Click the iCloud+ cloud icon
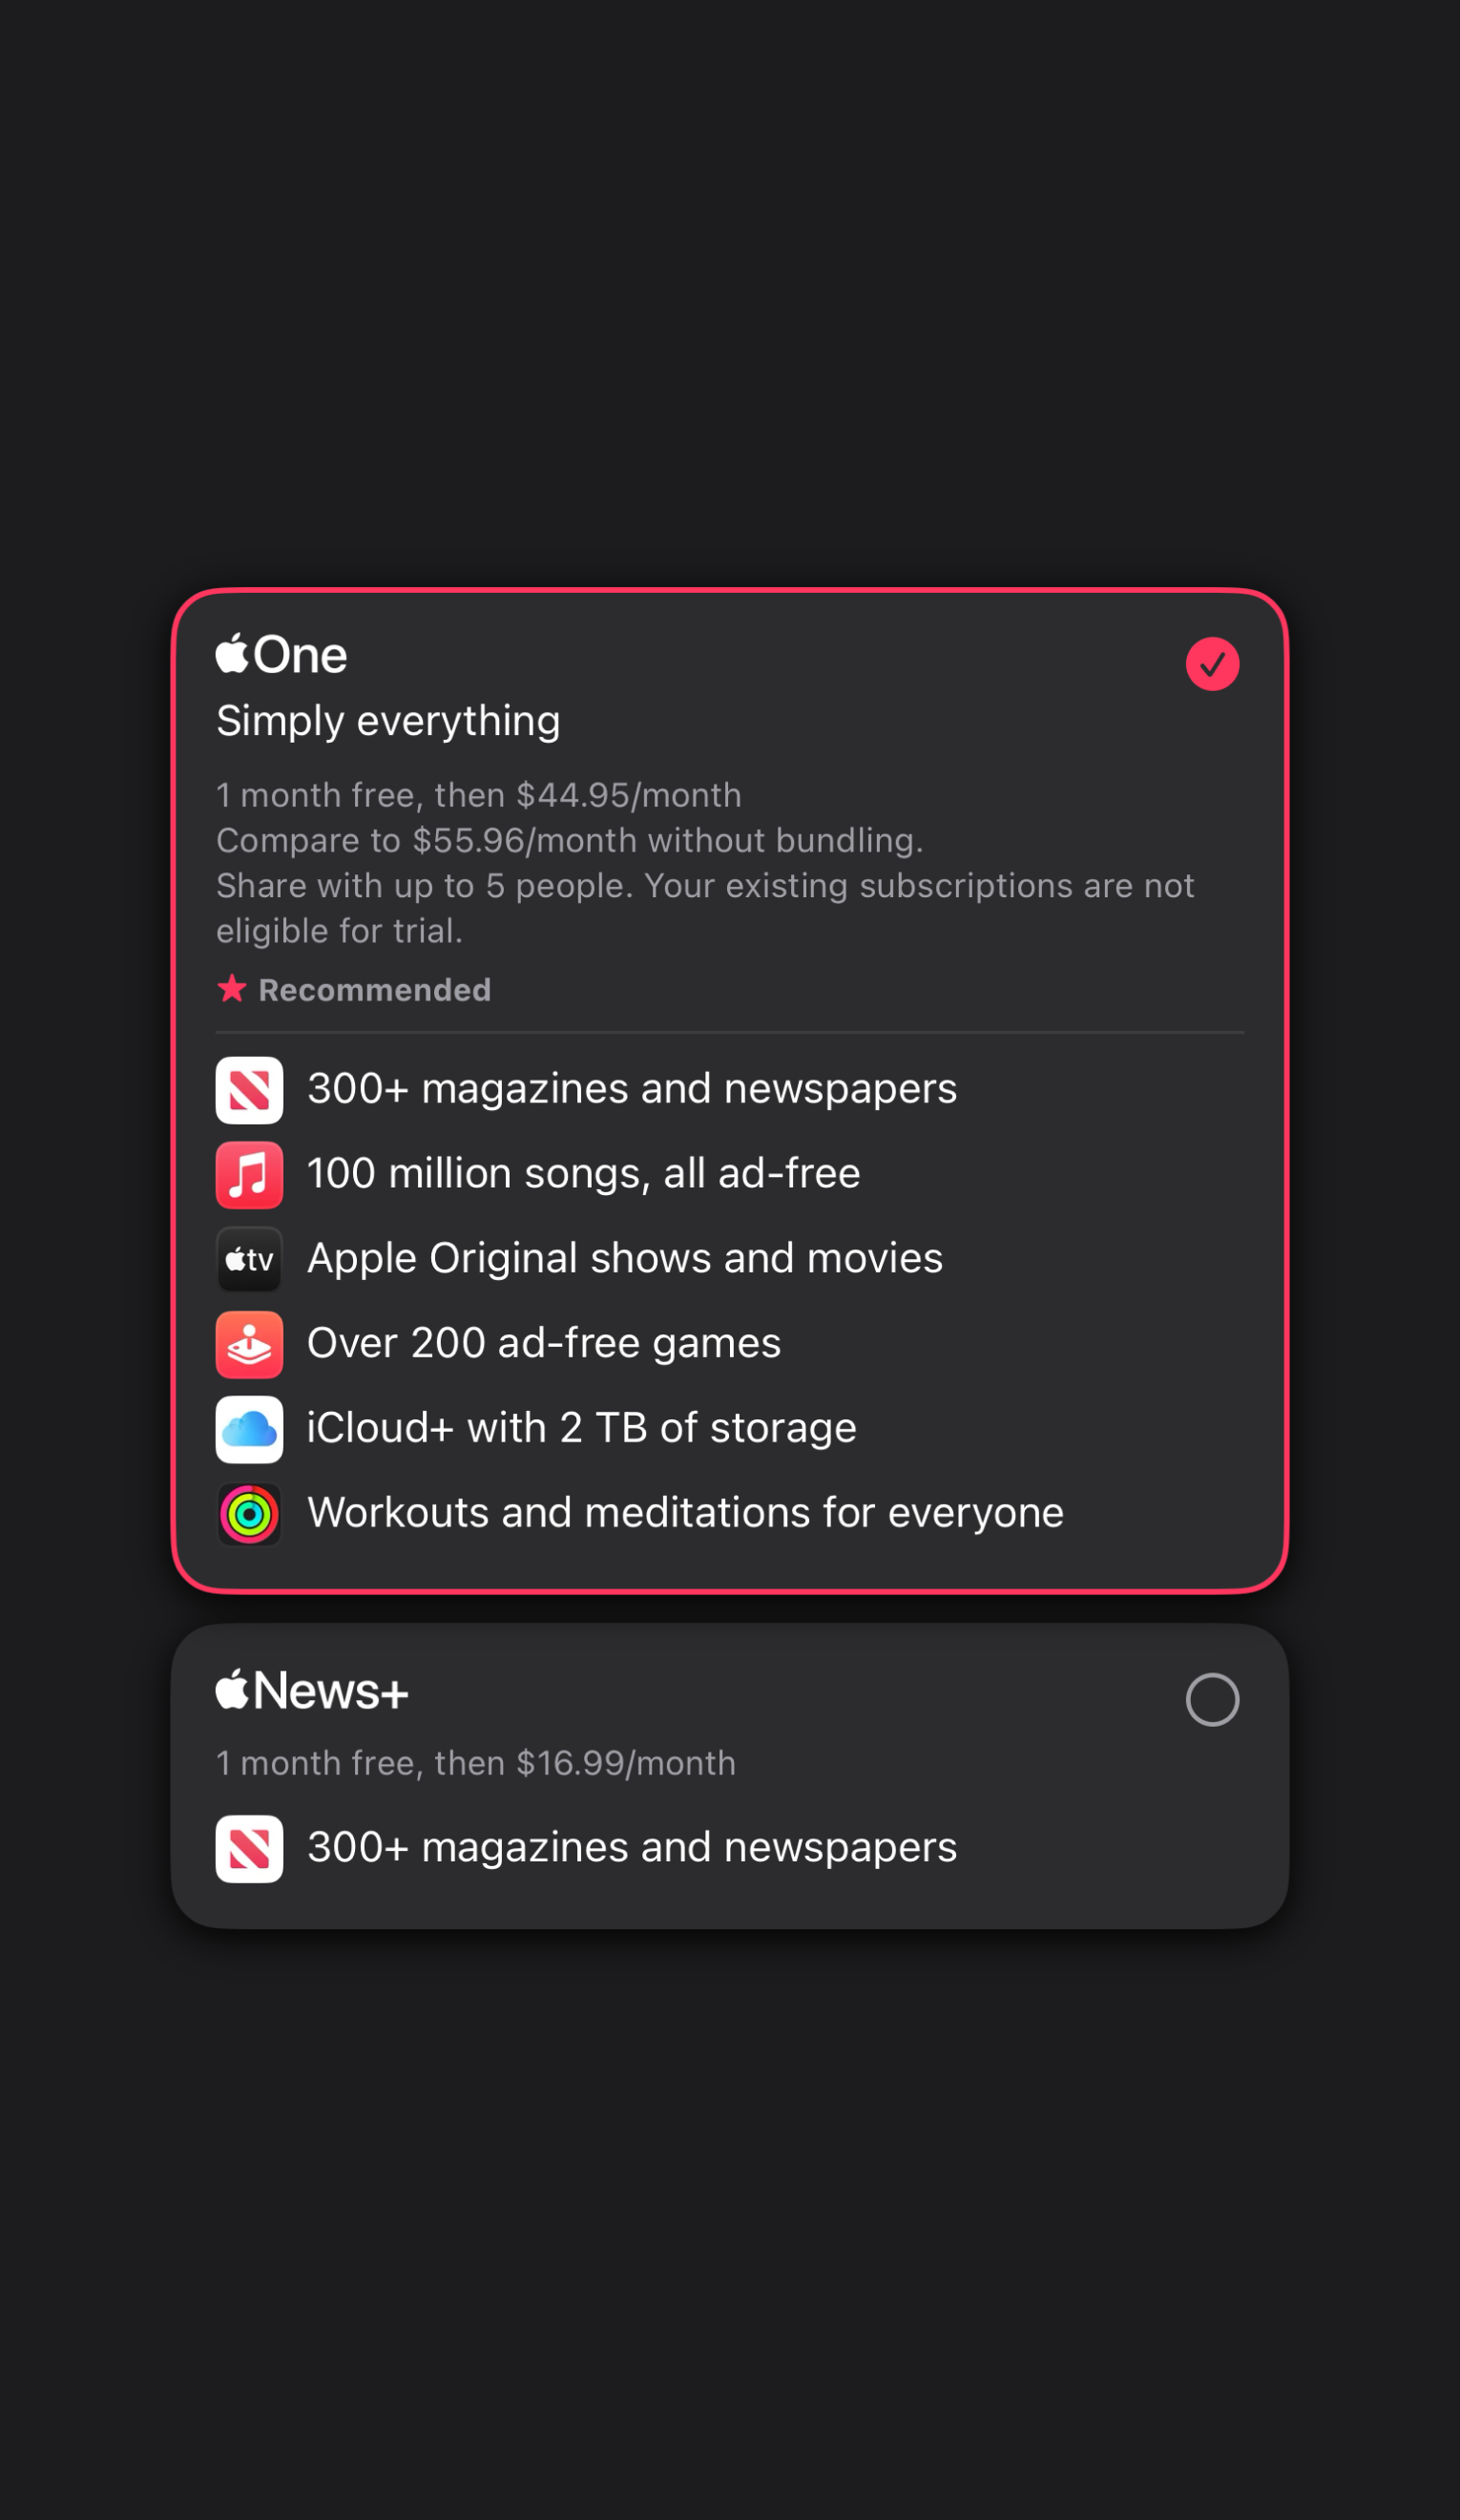Screen dimensions: 1460x2520 (249, 1429)
